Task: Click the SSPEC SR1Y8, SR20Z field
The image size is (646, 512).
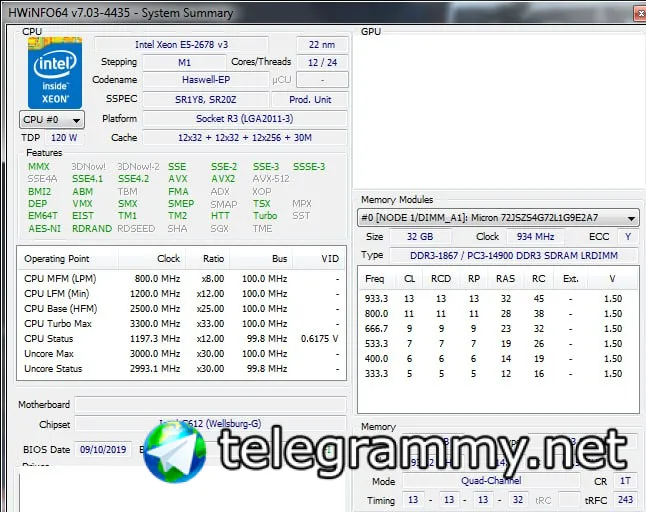Action: [x=206, y=100]
